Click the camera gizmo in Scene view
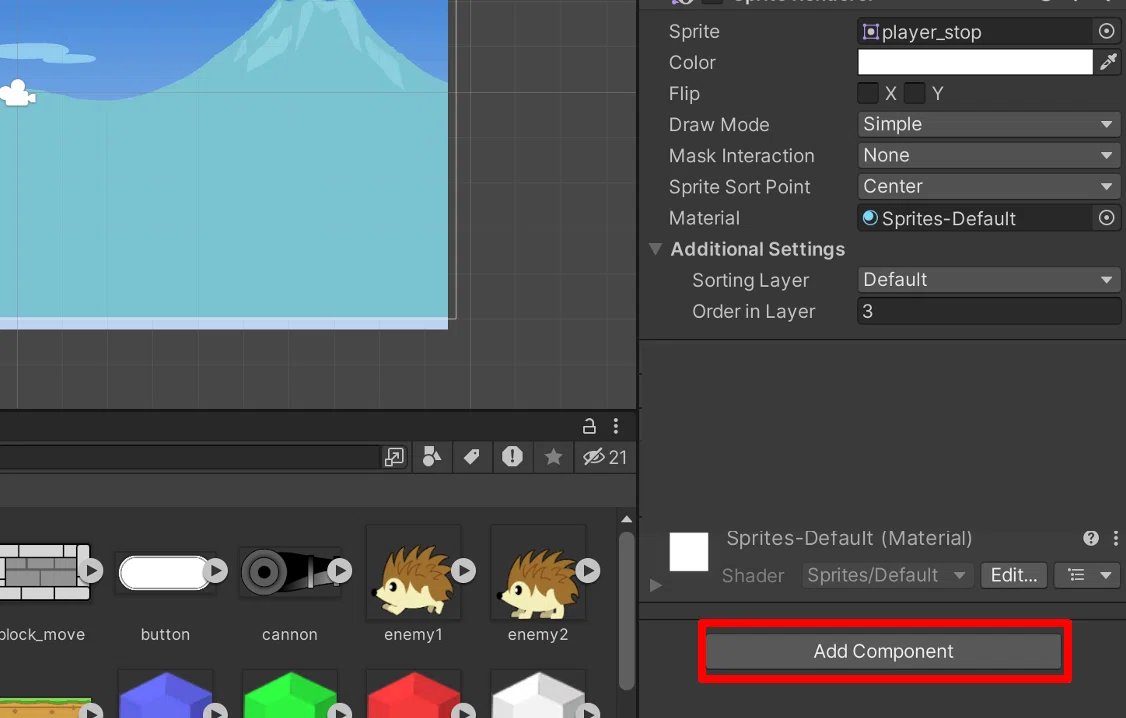Viewport: 1126px width, 718px height. pyautogui.click(x=17, y=93)
